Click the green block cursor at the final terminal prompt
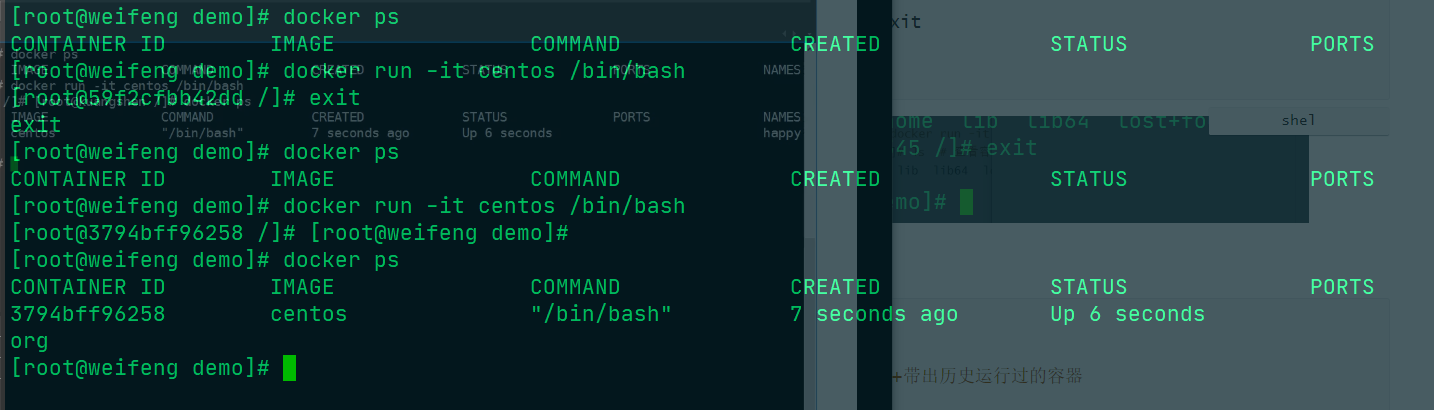 click(289, 368)
